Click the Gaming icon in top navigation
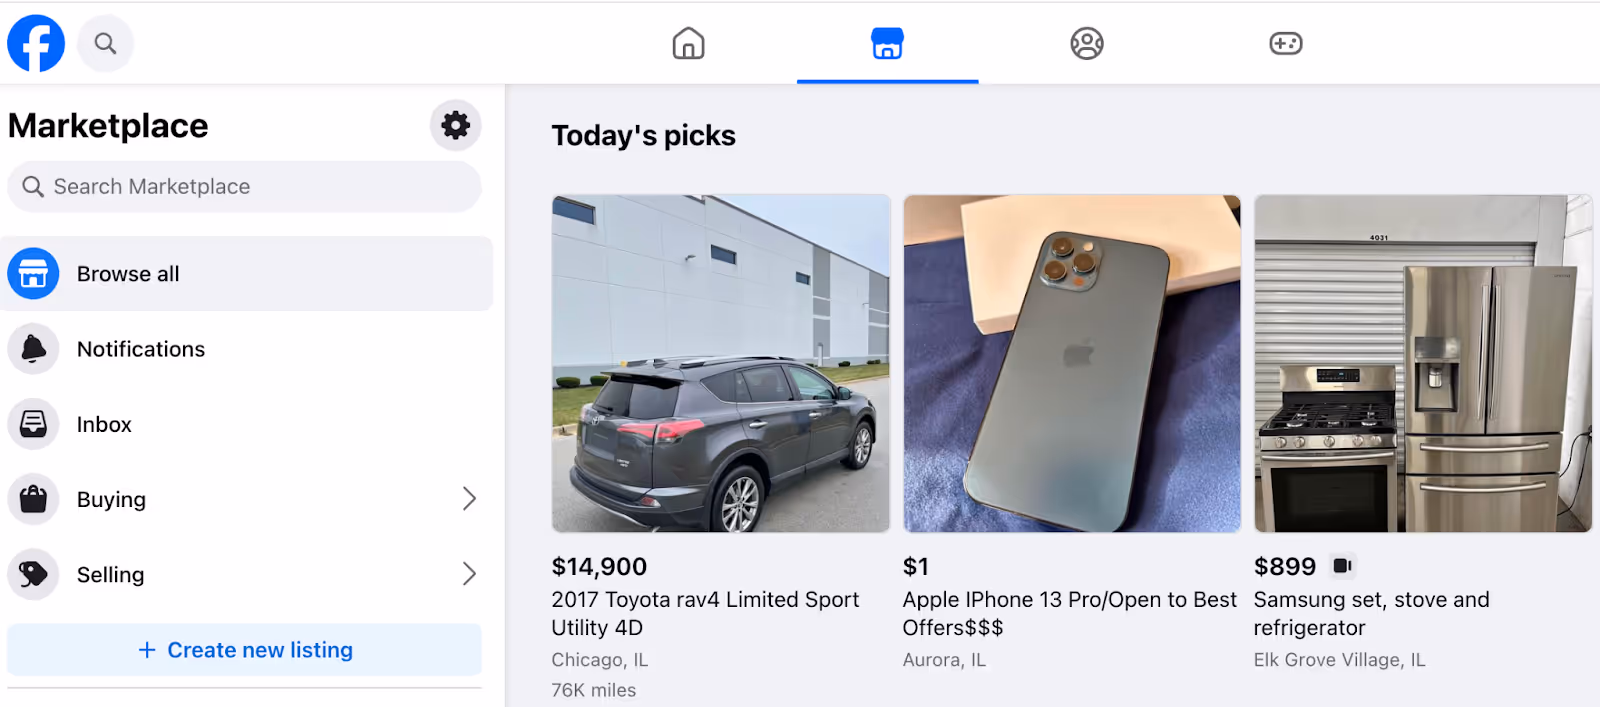This screenshot has height=707, width=1600. click(1285, 43)
